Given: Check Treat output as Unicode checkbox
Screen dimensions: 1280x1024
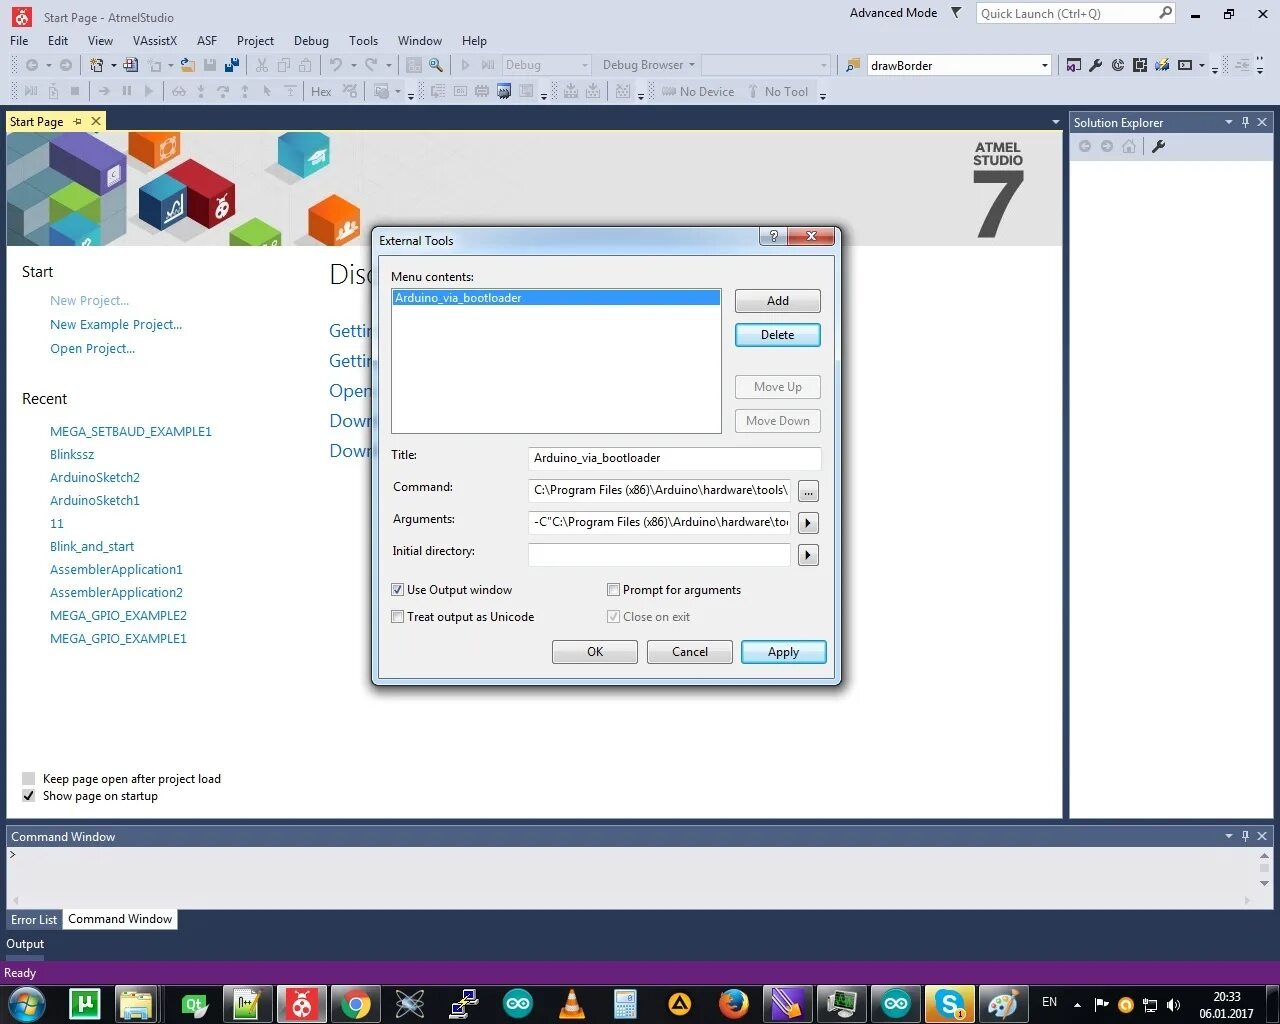Looking at the screenshot, I should click(x=397, y=617).
